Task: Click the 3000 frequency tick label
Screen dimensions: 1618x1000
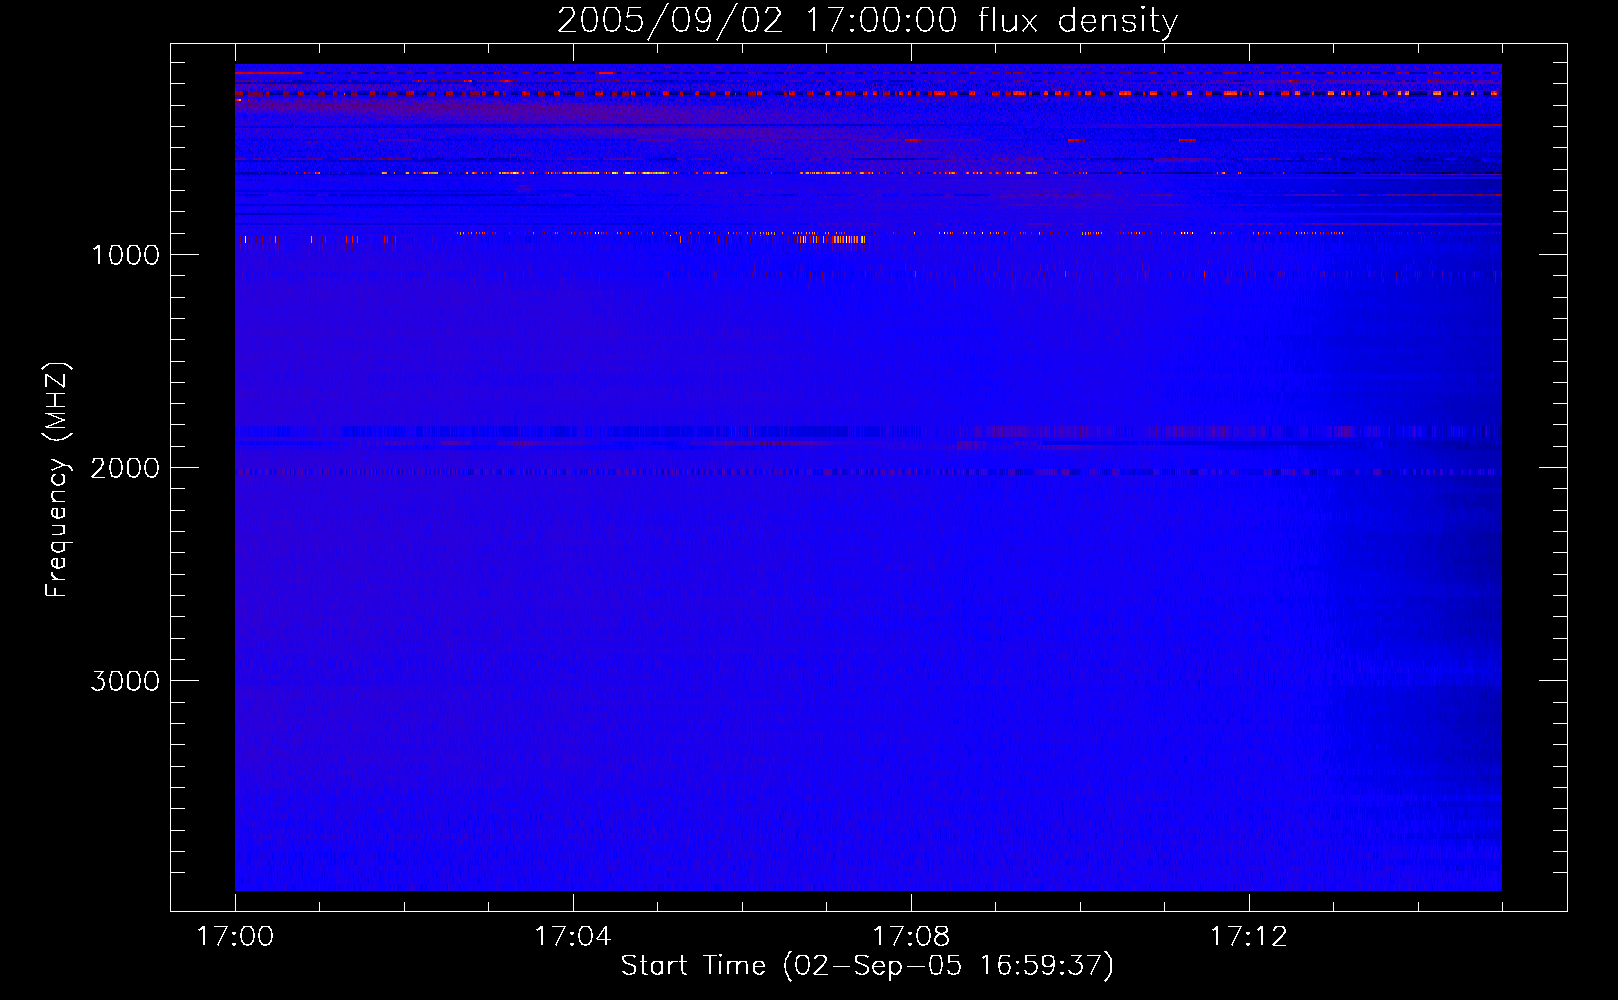Action: [x=125, y=681]
